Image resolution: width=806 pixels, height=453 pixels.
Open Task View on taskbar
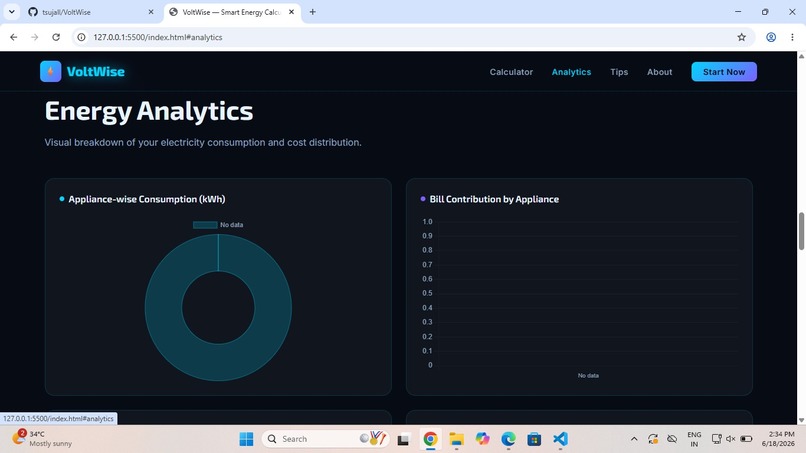click(x=403, y=439)
